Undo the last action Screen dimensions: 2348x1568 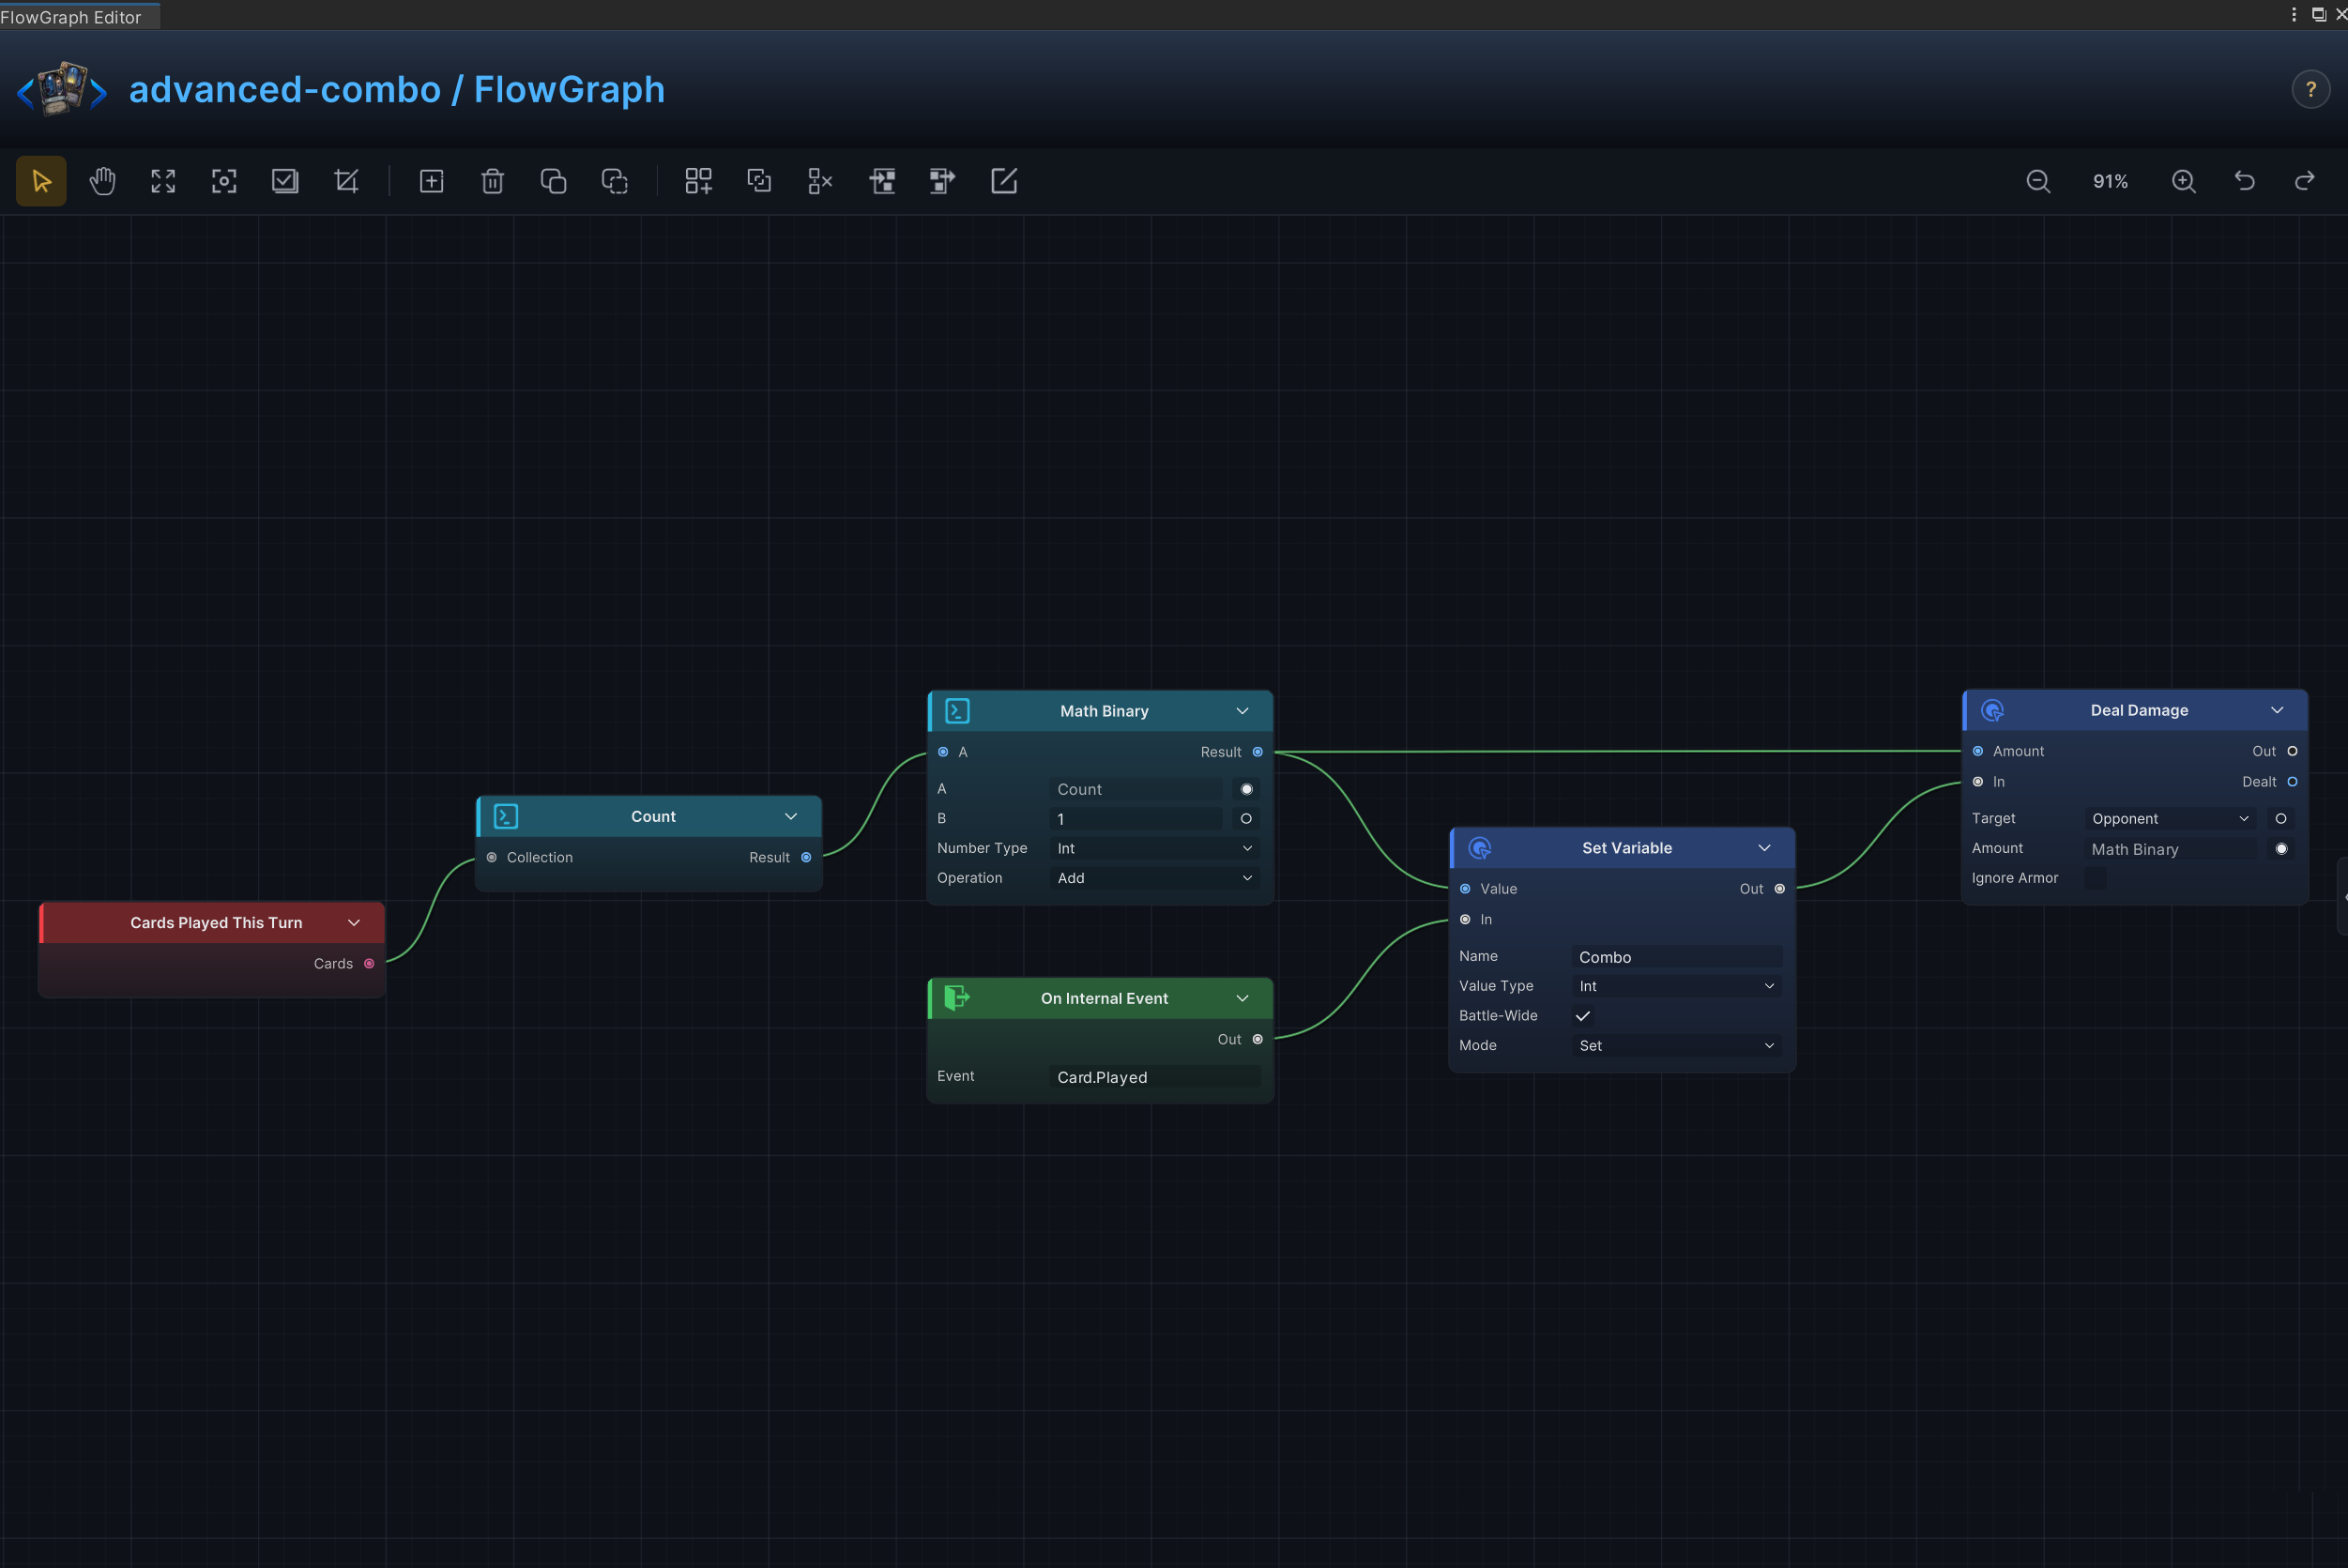[x=2245, y=181]
